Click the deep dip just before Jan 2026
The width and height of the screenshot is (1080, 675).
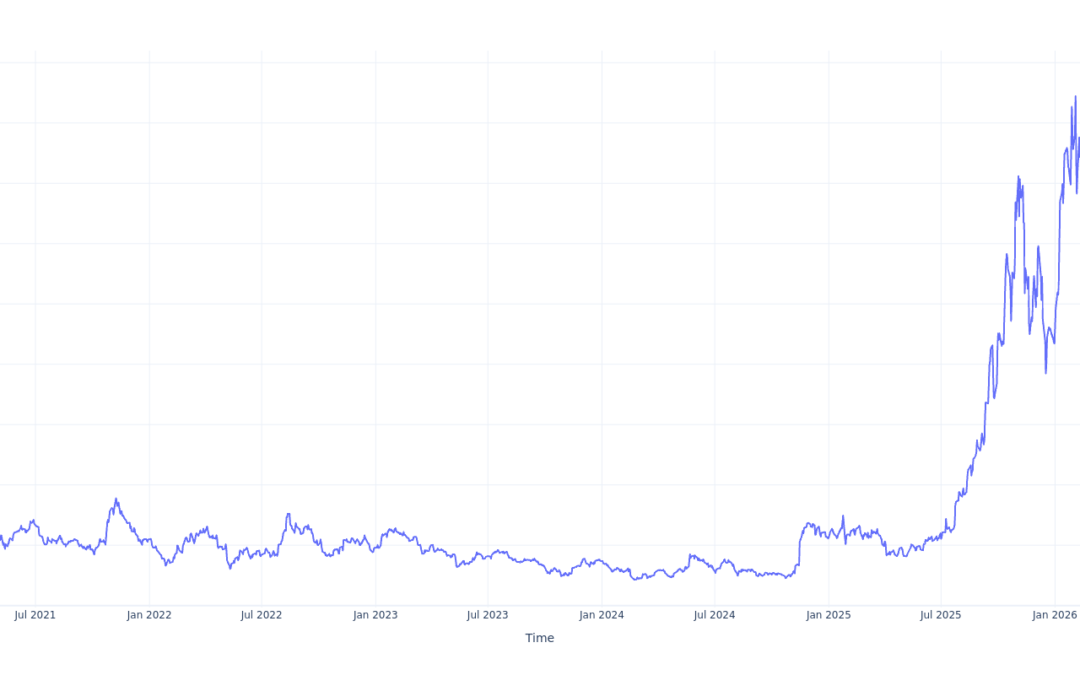[x=1046, y=373]
